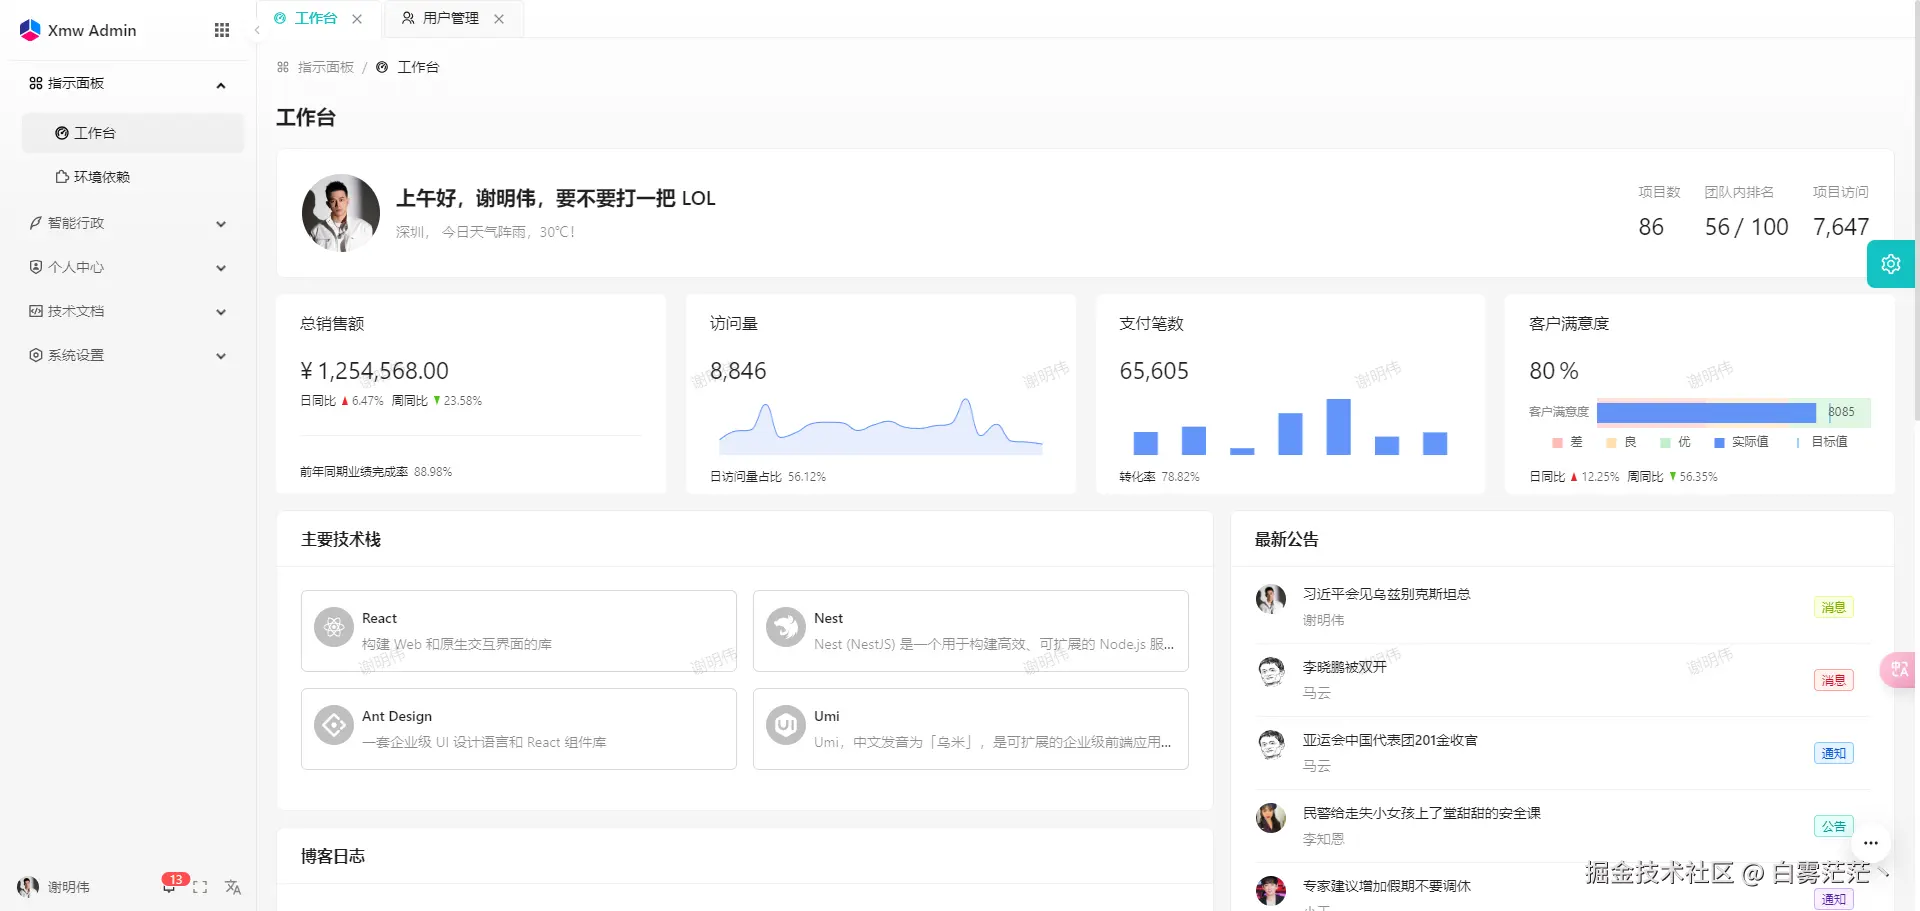Viewport: 1920px width, 911px height.
Task: Select 工作台 in the sidebar
Action: [133, 133]
